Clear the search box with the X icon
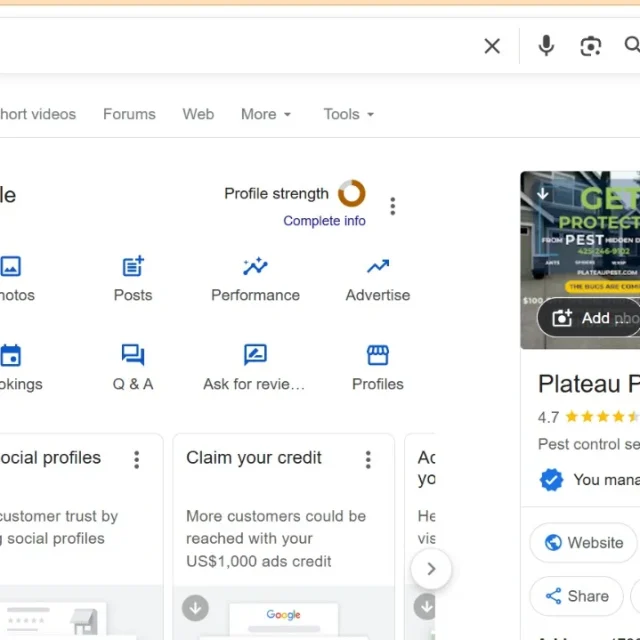 coord(492,46)
